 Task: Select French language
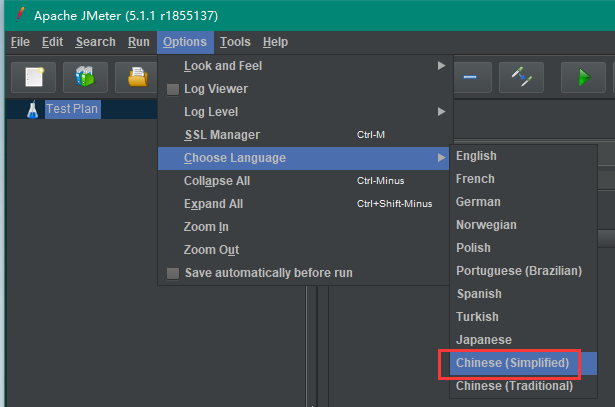click(523, 179)
